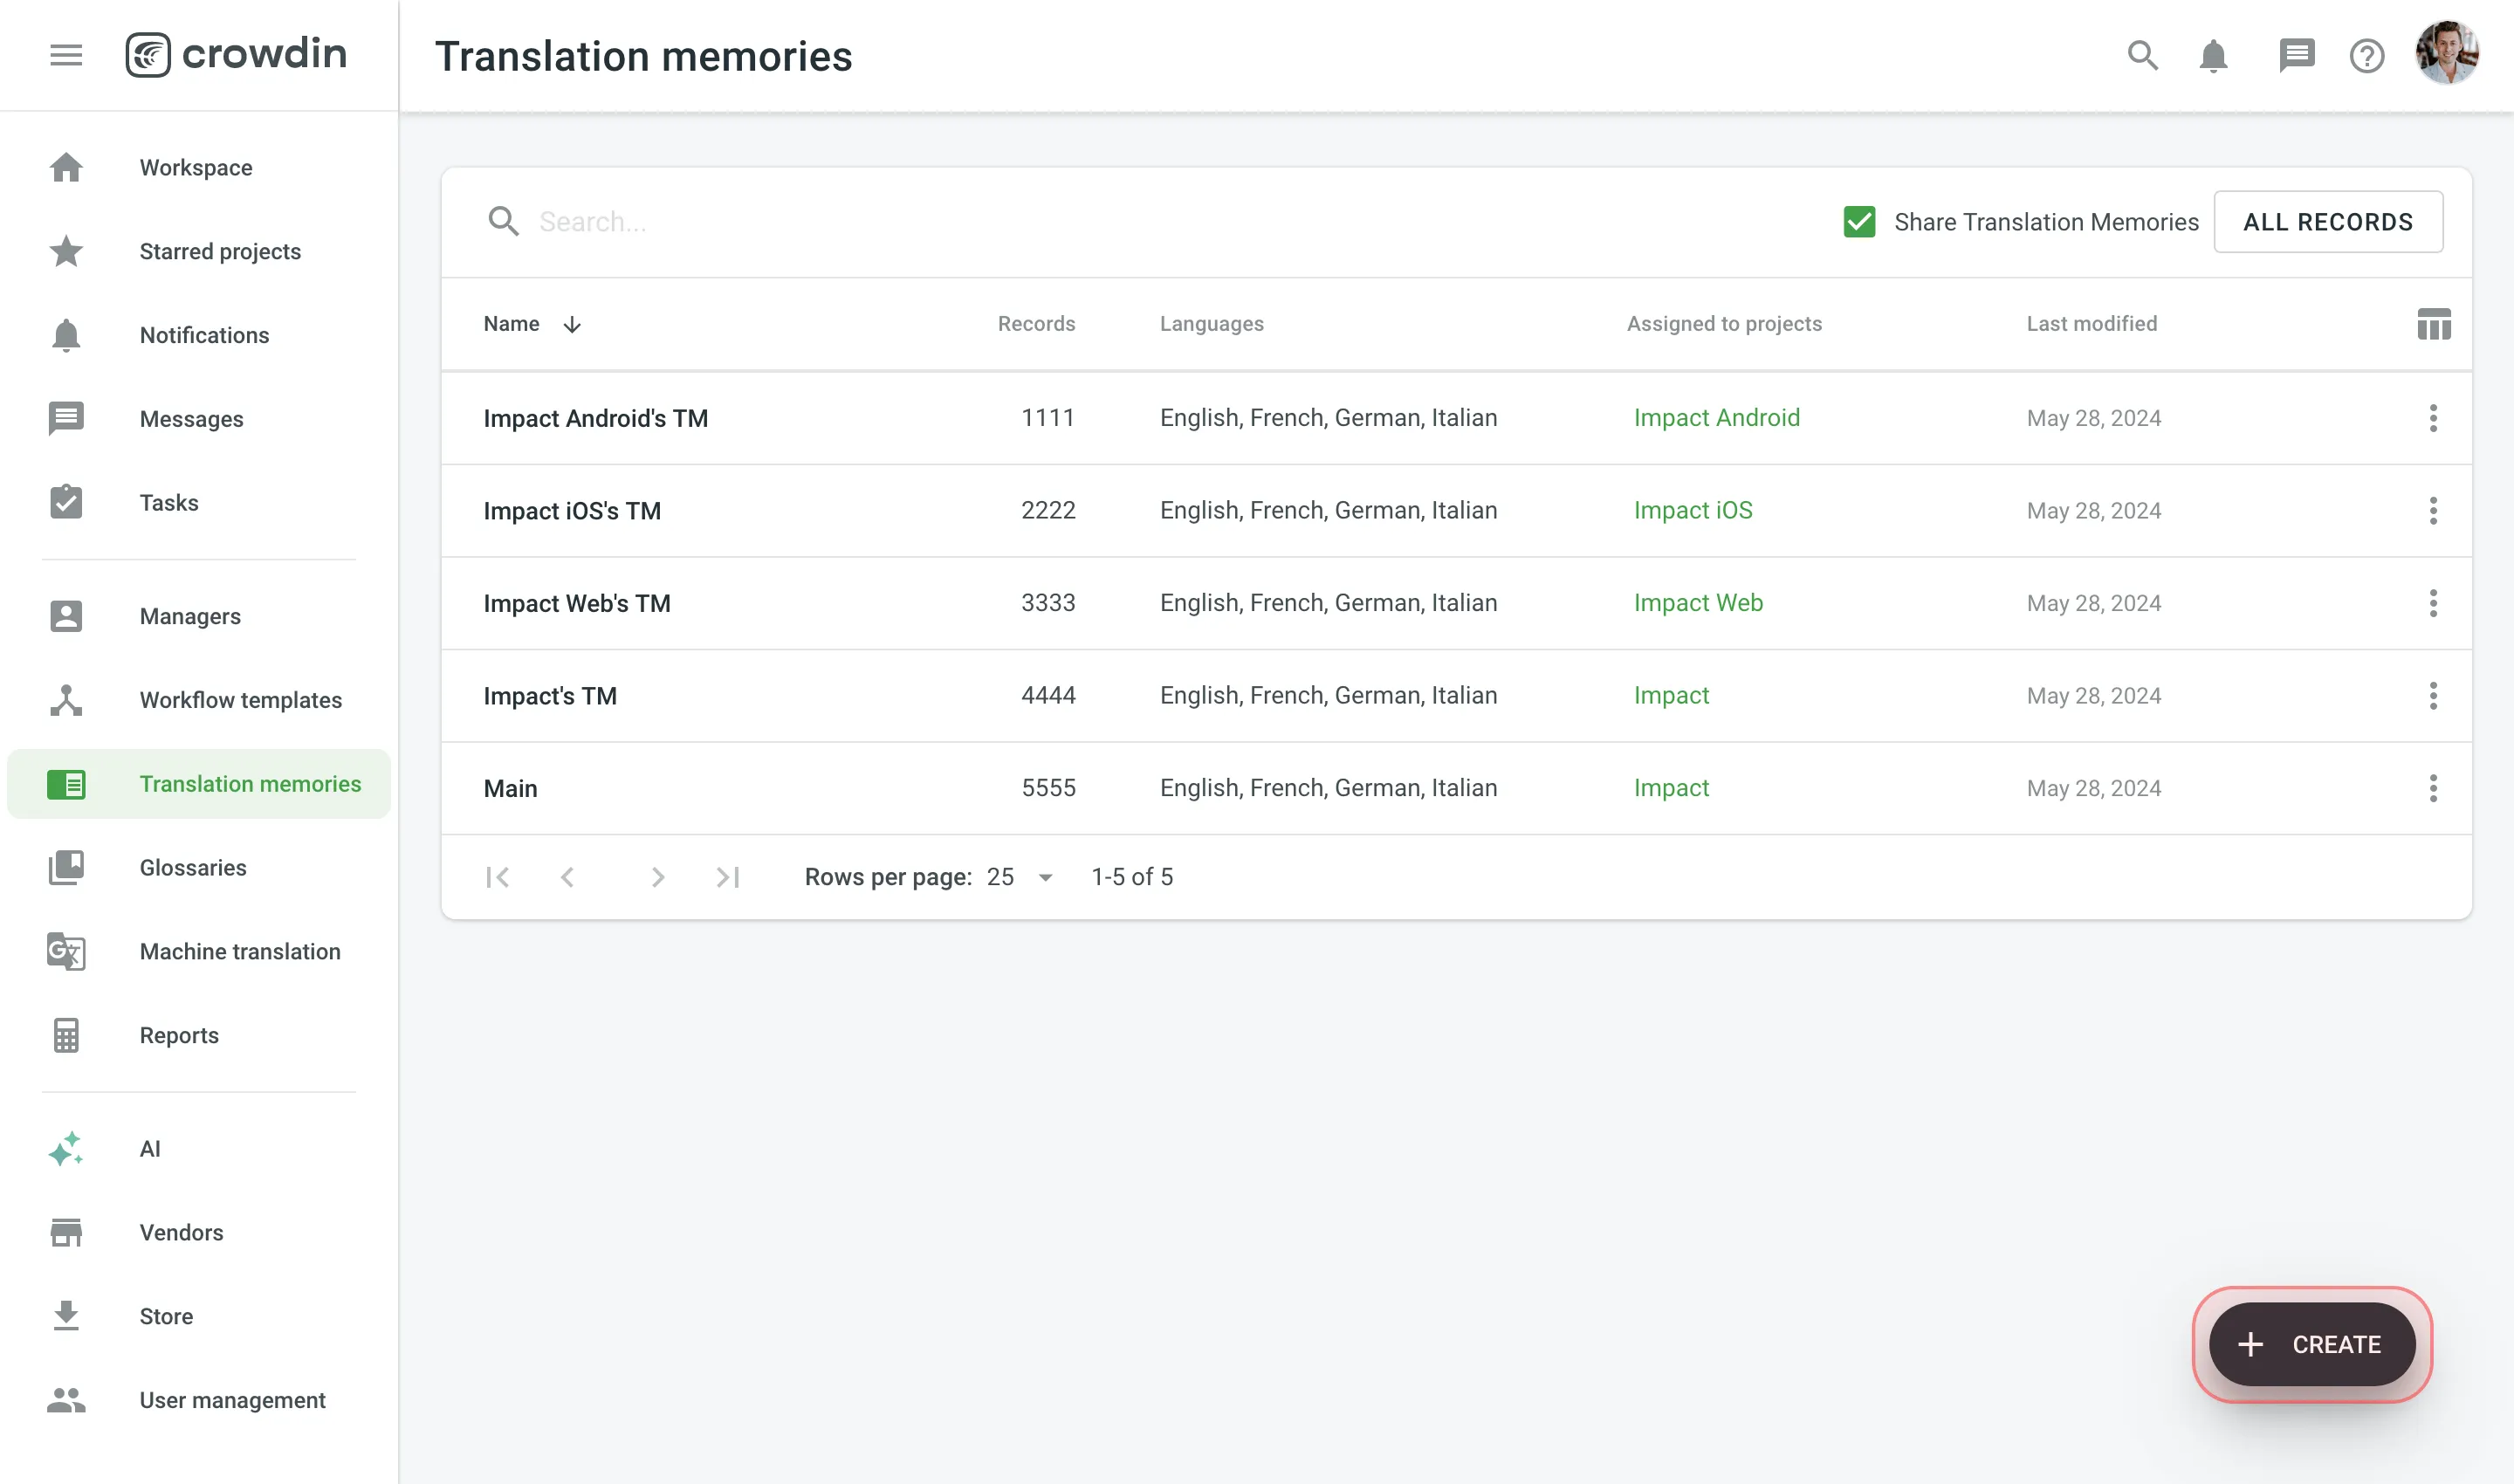
Task: Click the Assigned to projects header
Action: [x=1724, y=324]
